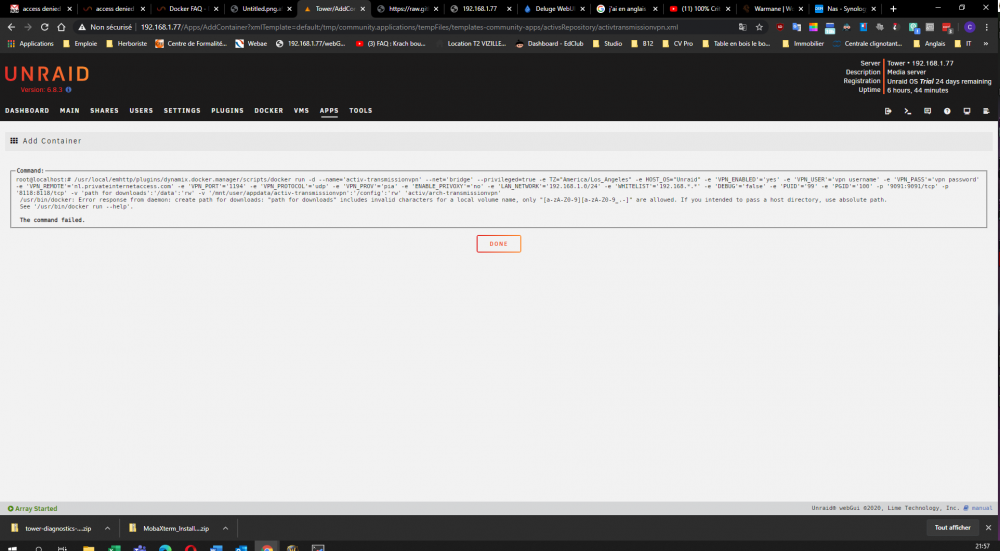Open the 'Immobilier' bookmark folder

click(x=803, y=43)
